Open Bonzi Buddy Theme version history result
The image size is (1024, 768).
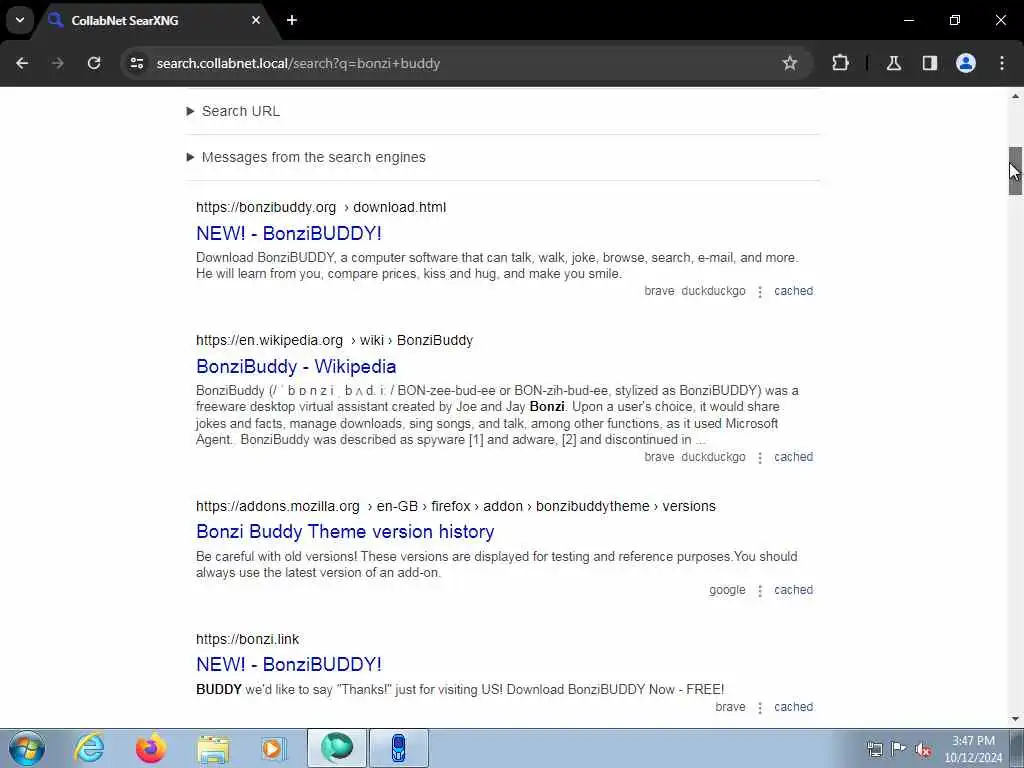345,532
